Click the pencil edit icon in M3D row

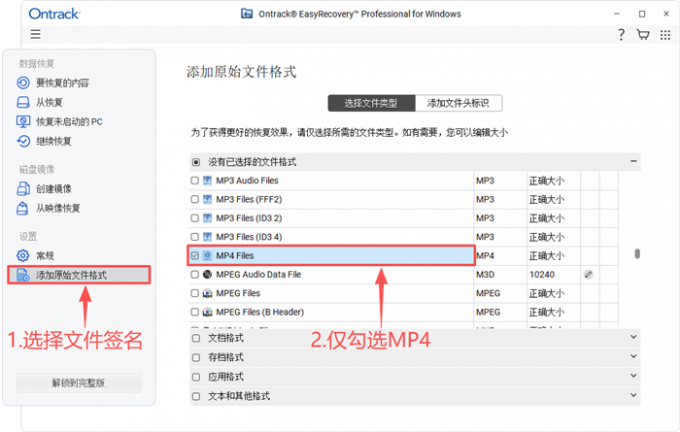pos(588,274)
